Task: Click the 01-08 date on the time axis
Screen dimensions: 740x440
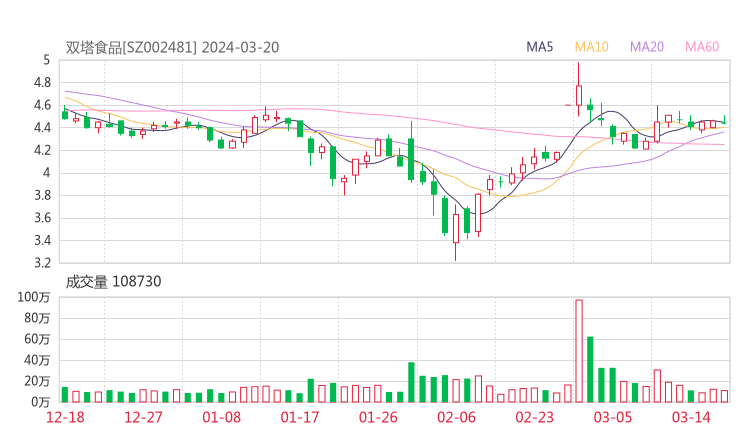Action: click(x=222, y=417)
